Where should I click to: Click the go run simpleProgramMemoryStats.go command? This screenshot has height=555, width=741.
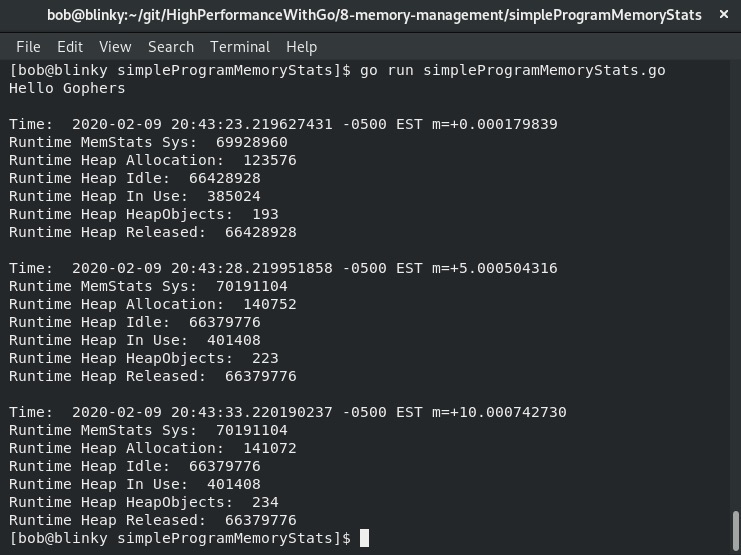click(513, 70)
